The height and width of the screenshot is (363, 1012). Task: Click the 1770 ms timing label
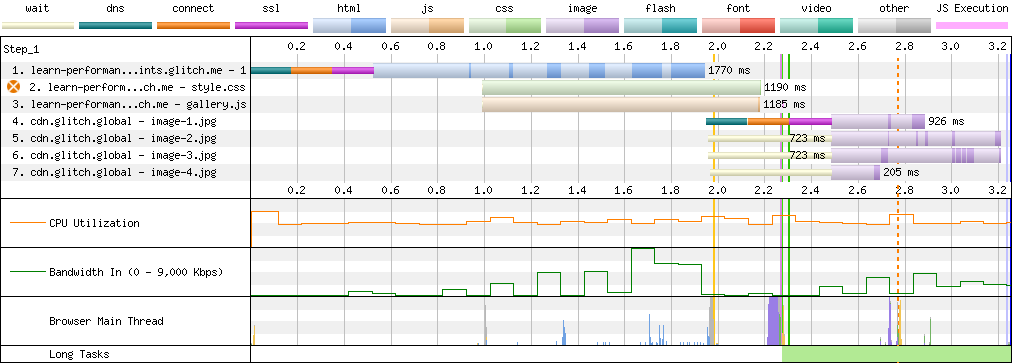[729, 70]
